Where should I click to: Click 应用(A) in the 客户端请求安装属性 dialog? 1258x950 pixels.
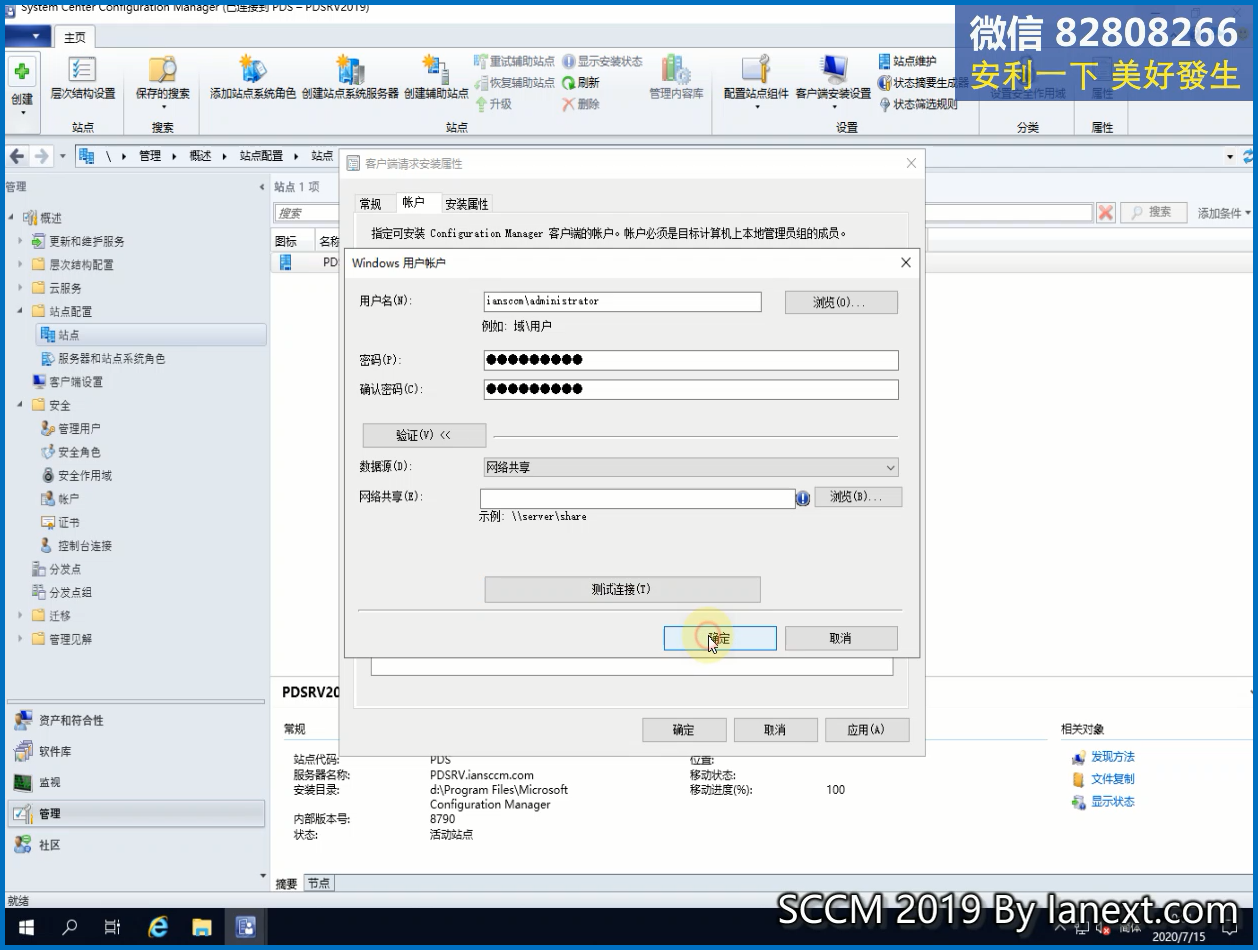pos(866,730)
